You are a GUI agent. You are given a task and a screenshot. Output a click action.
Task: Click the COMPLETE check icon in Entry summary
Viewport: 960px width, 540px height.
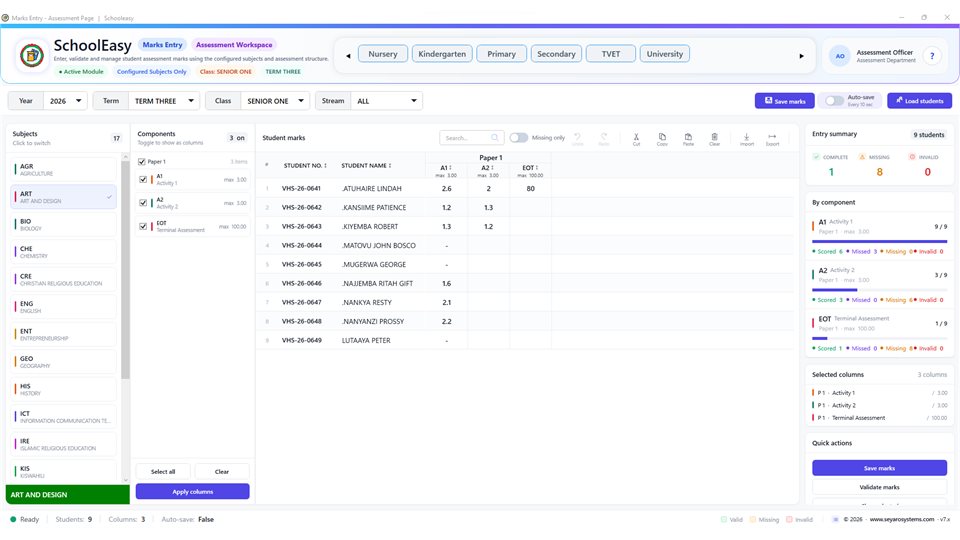pos(816,157)
